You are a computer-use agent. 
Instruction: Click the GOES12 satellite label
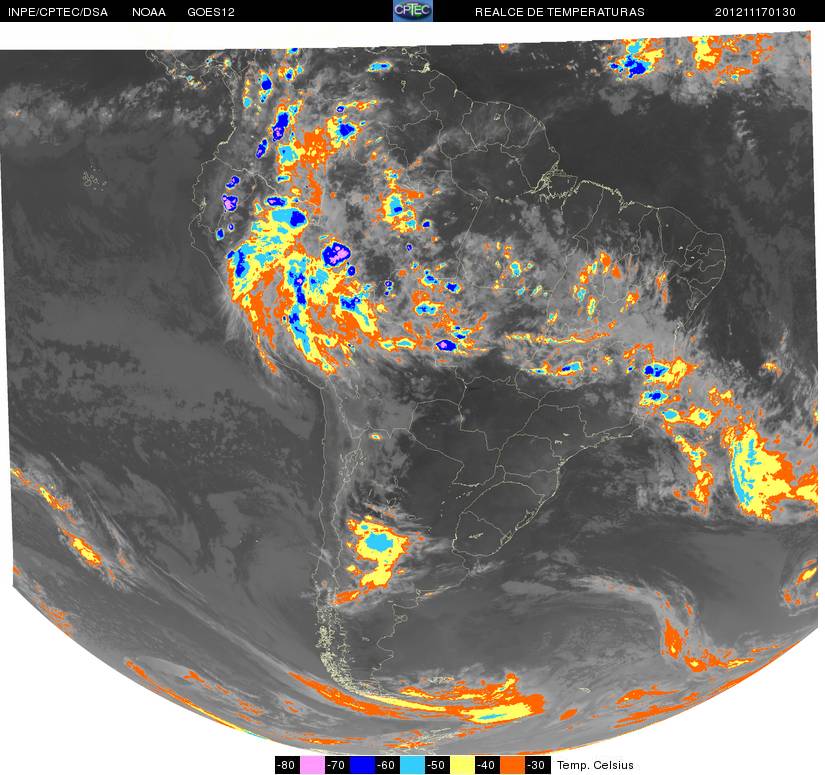pos(211,12)
